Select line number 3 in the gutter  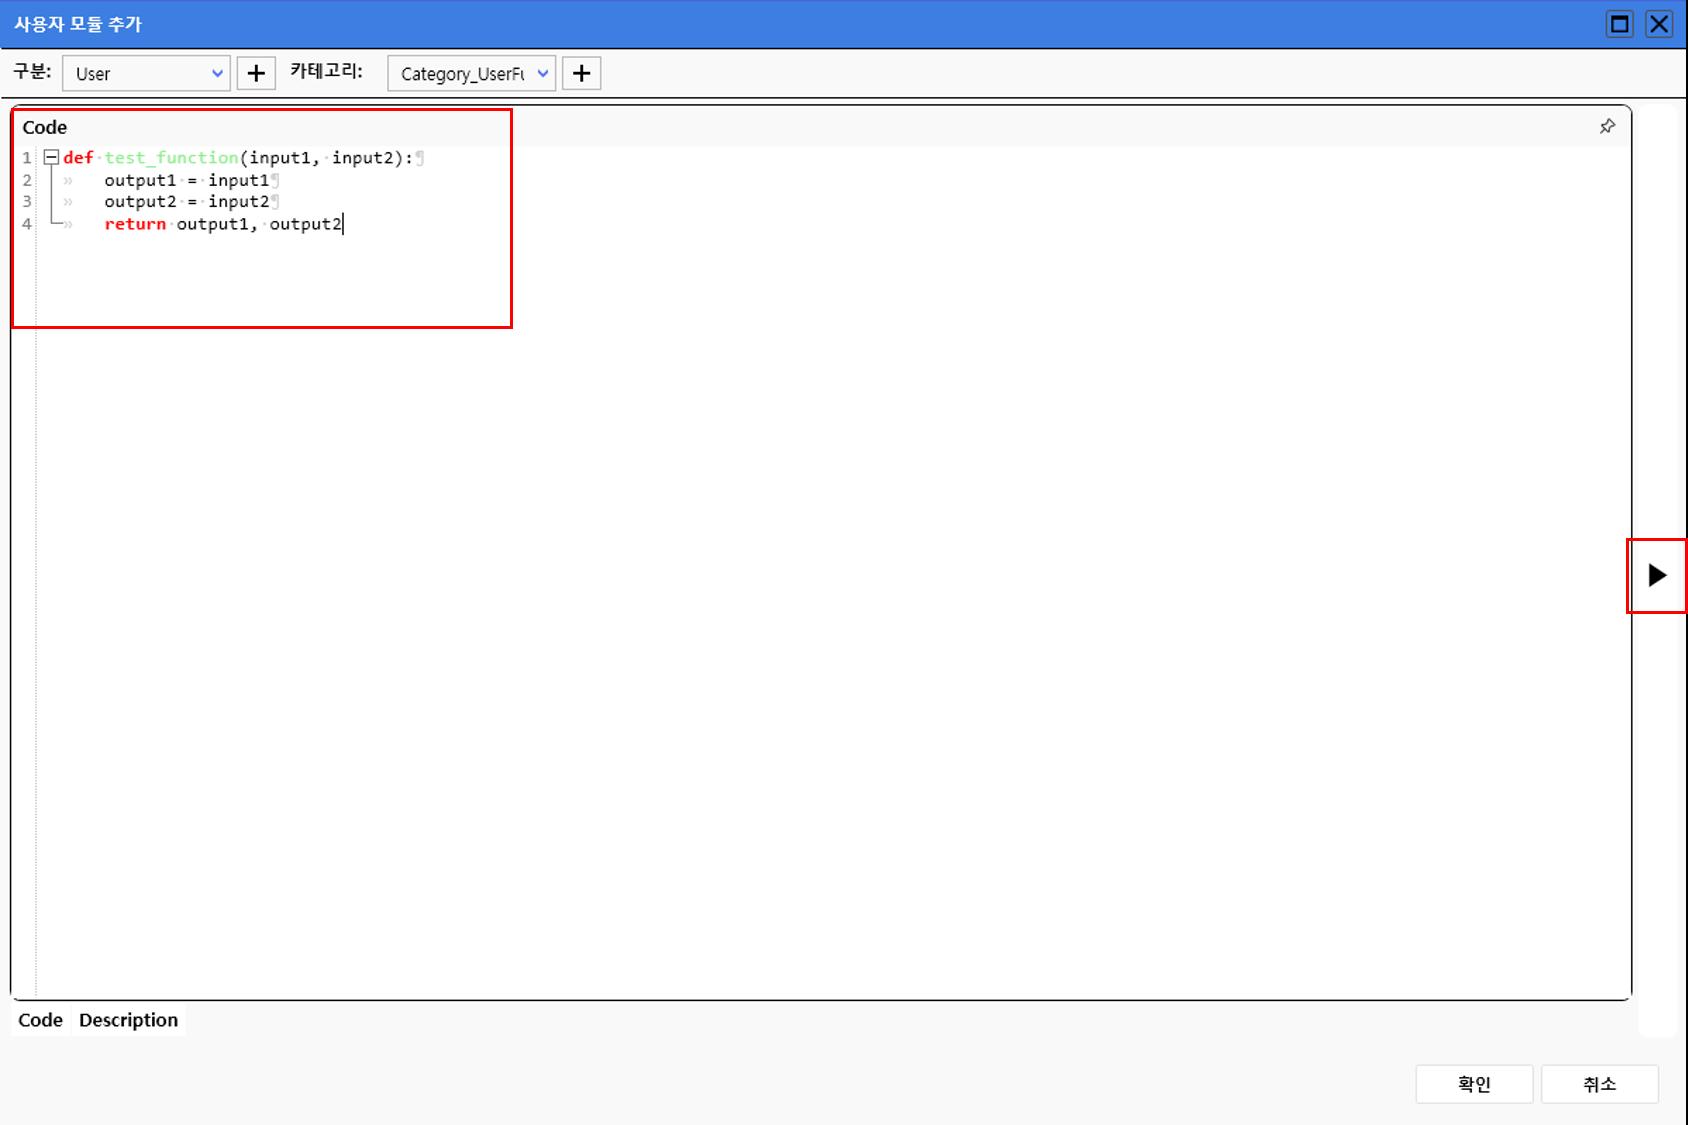coord(27,202)
